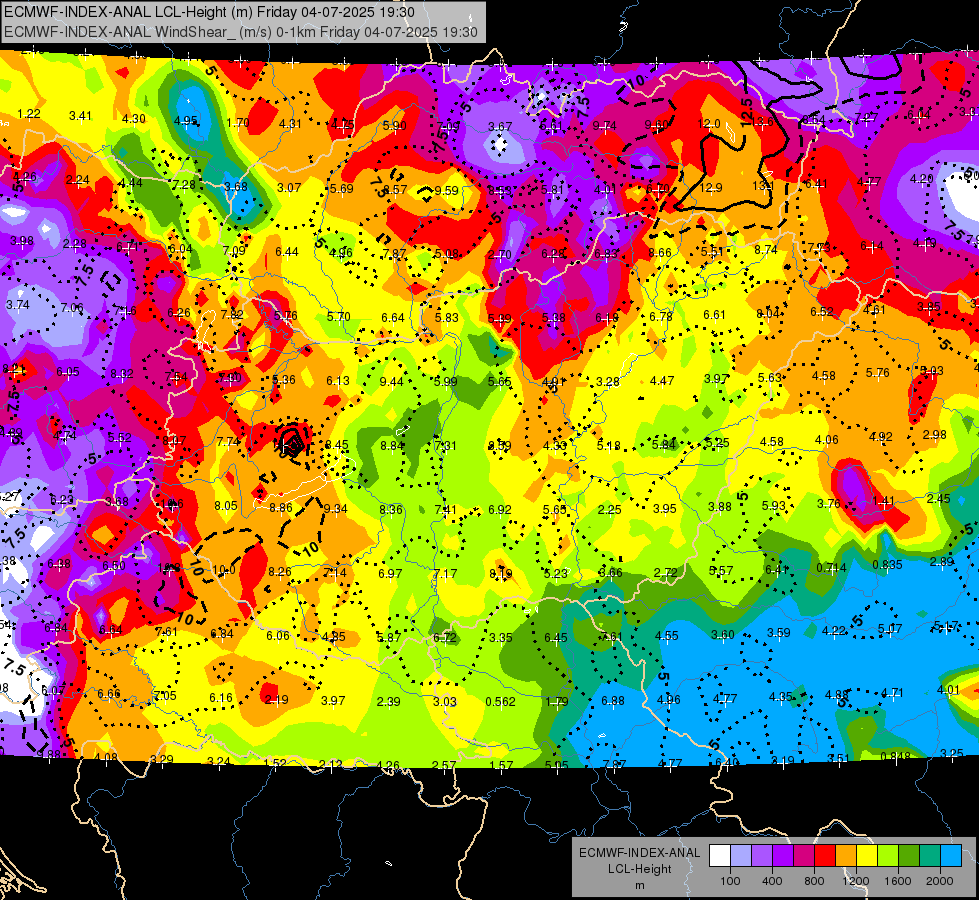The width and height of the screenshot is (979, 900).
Task: Click legend caption LCL-Height
Action: [639, 869]
